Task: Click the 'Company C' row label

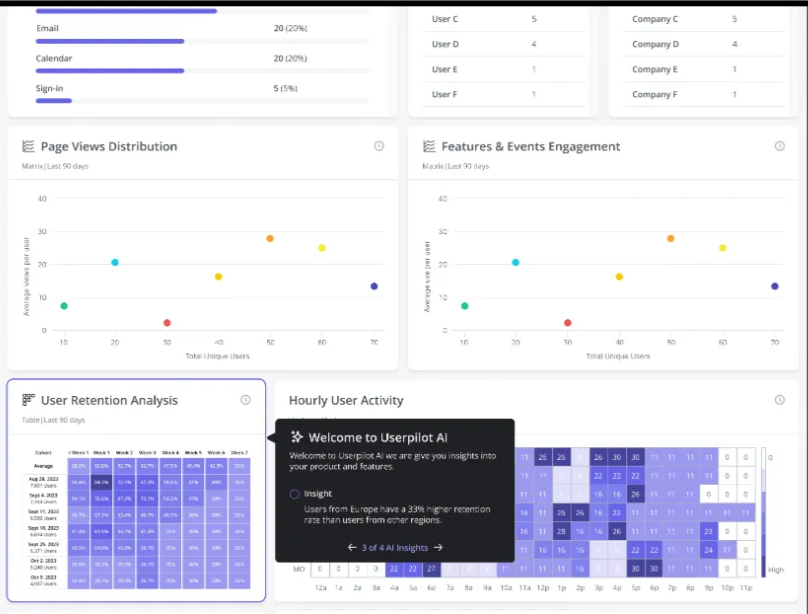Action: [655, 19]
